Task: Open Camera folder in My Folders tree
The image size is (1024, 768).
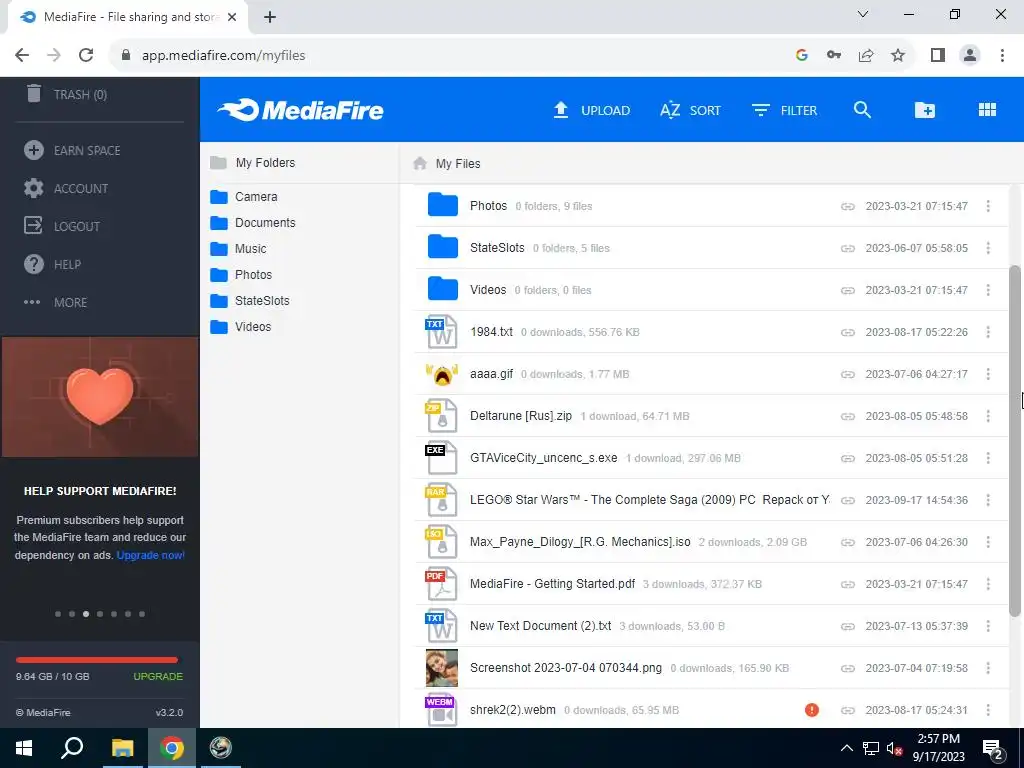Action: point(244,197)
